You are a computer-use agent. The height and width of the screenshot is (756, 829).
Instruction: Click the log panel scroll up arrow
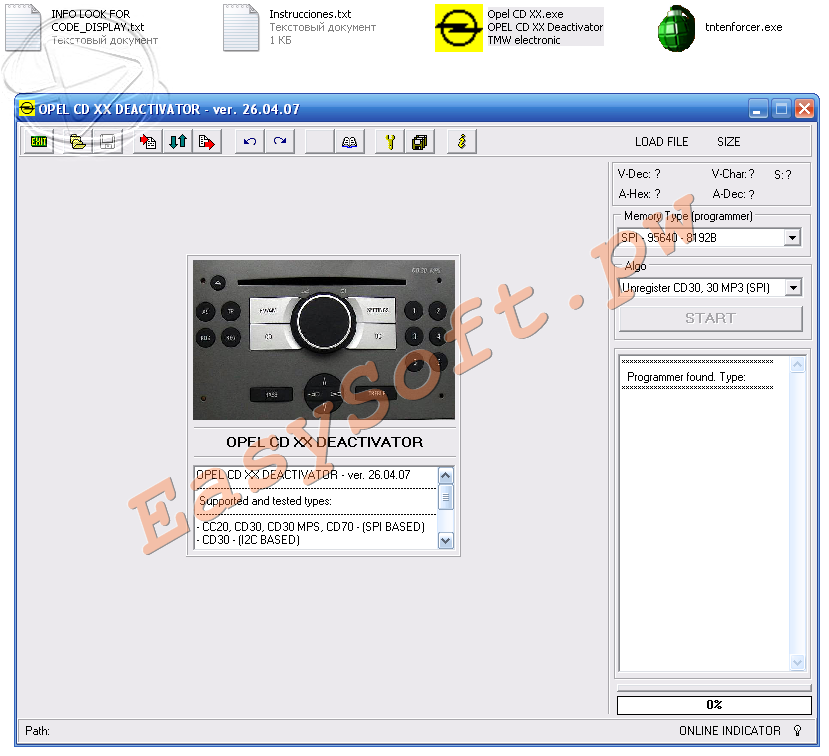(797, 365)
